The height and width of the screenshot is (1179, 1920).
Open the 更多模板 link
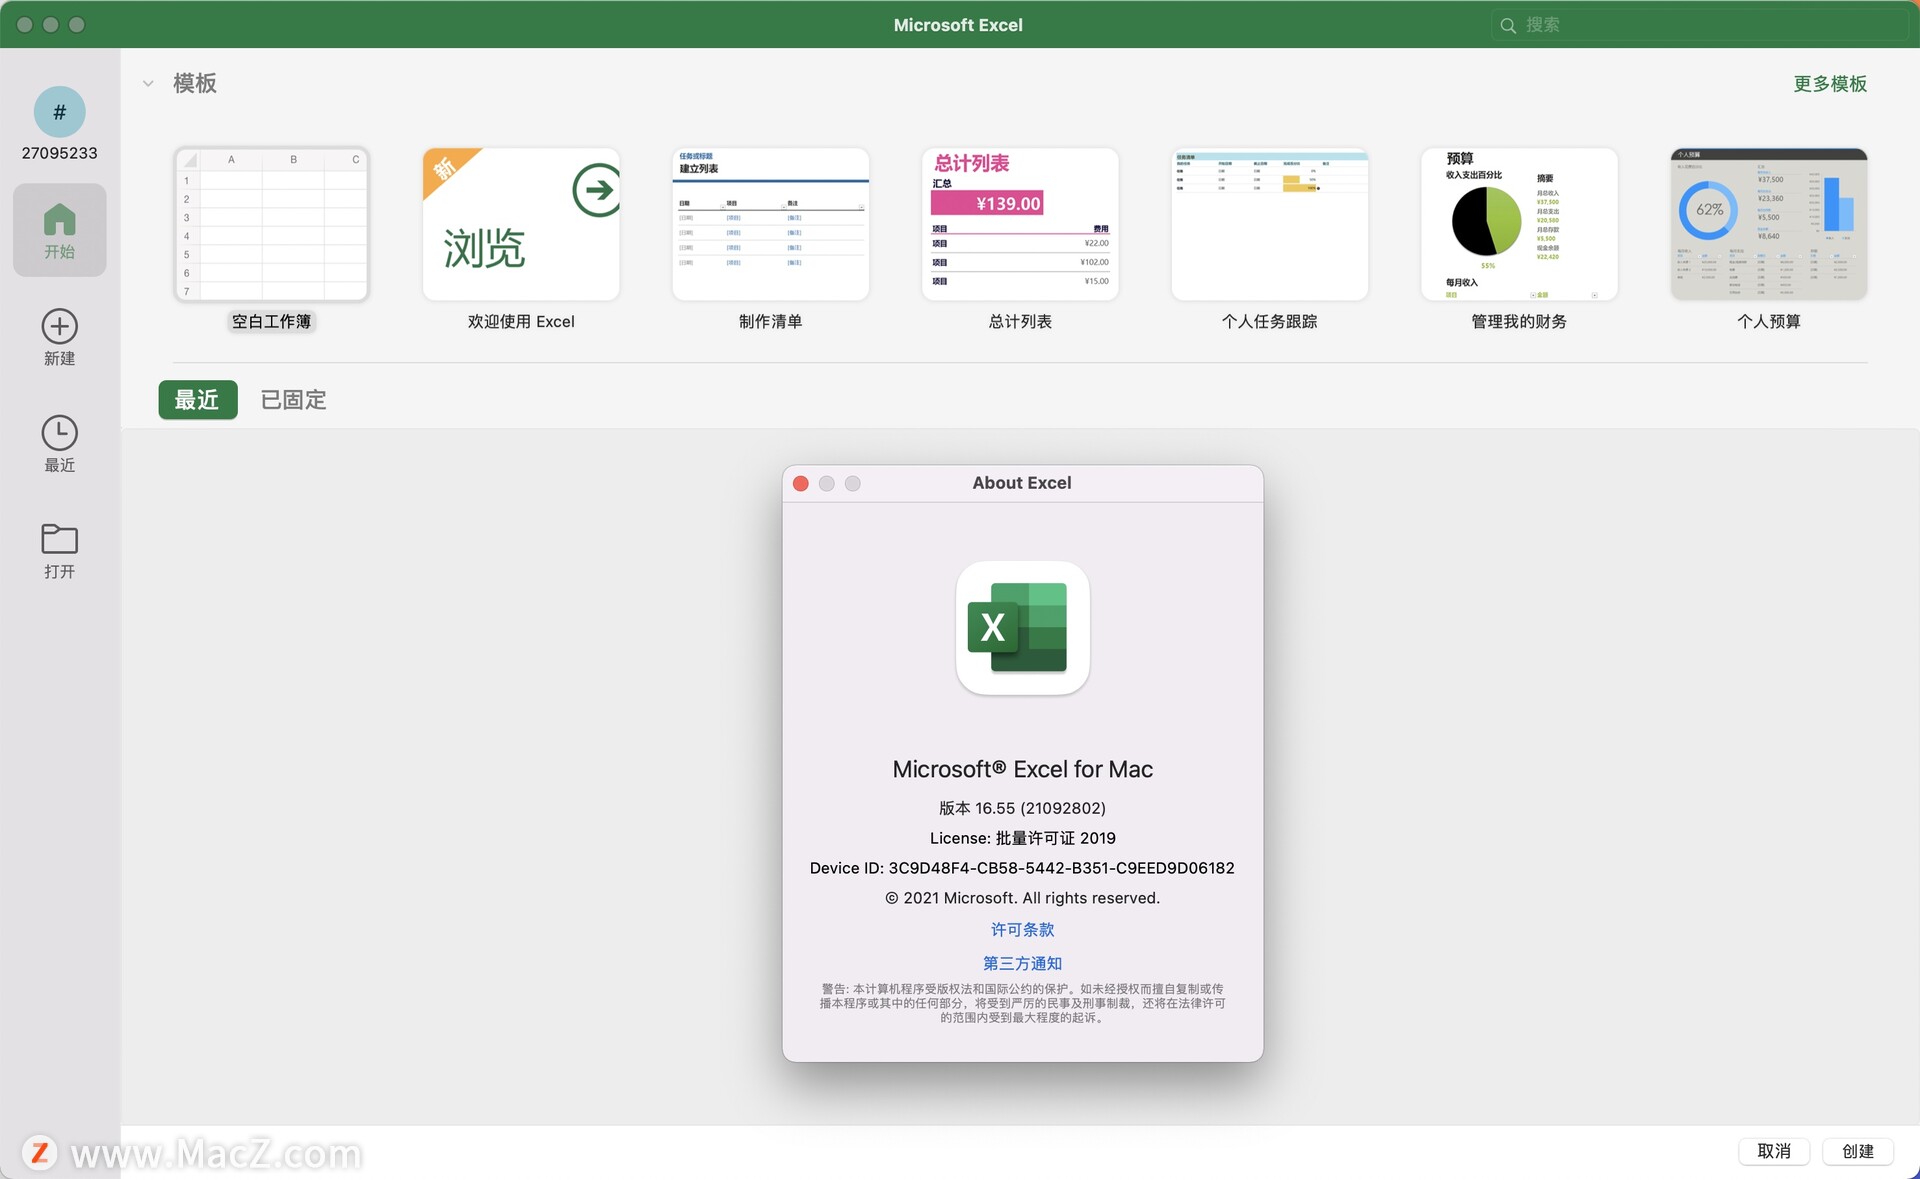click(x=1830, y=84)
